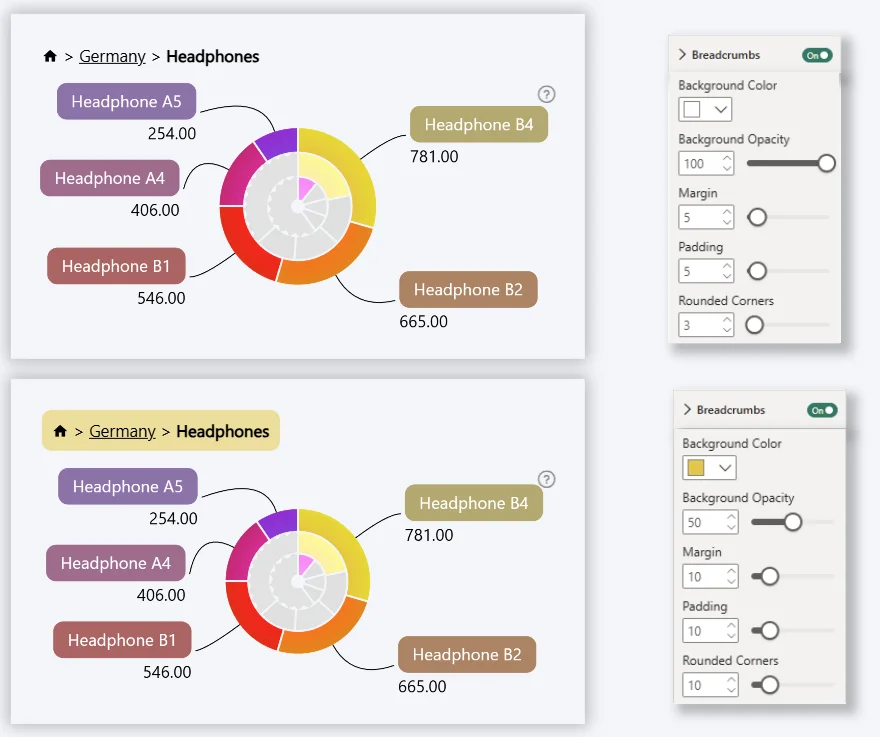Click the help question mark icon in top chart

(x=546, y=95)
